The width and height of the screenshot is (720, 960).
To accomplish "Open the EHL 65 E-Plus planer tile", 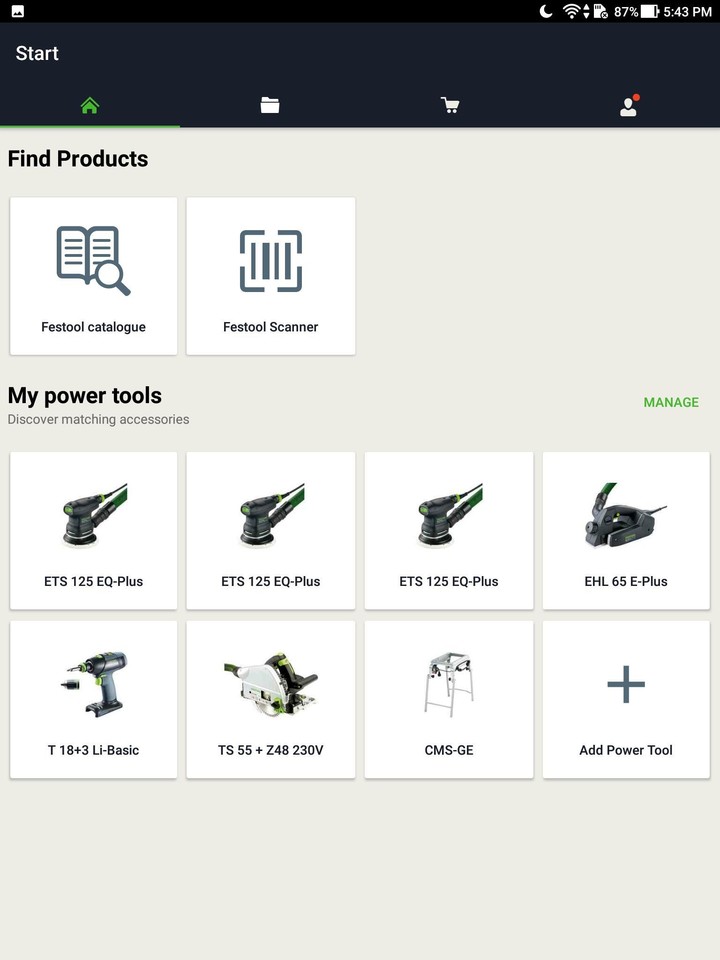I will (x=626, y=530).
